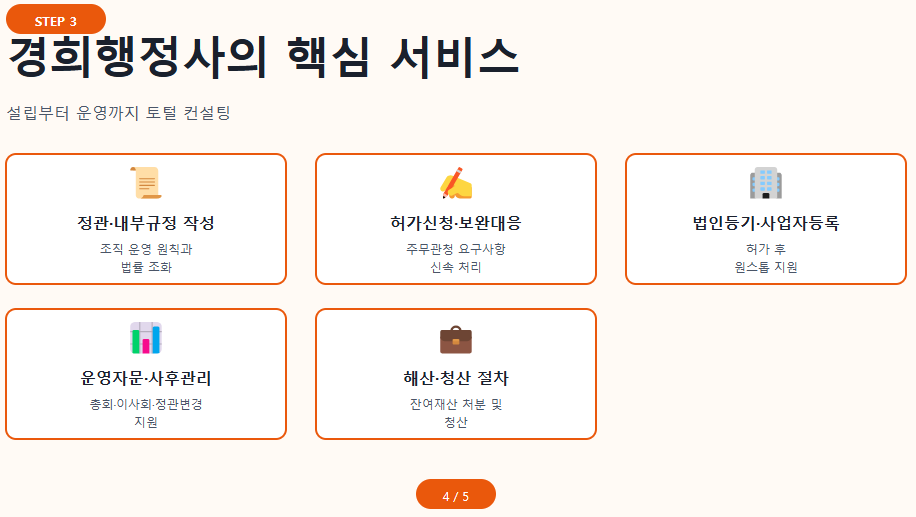
Task: Click the scroll document icon
Action: tap(146, 183)
